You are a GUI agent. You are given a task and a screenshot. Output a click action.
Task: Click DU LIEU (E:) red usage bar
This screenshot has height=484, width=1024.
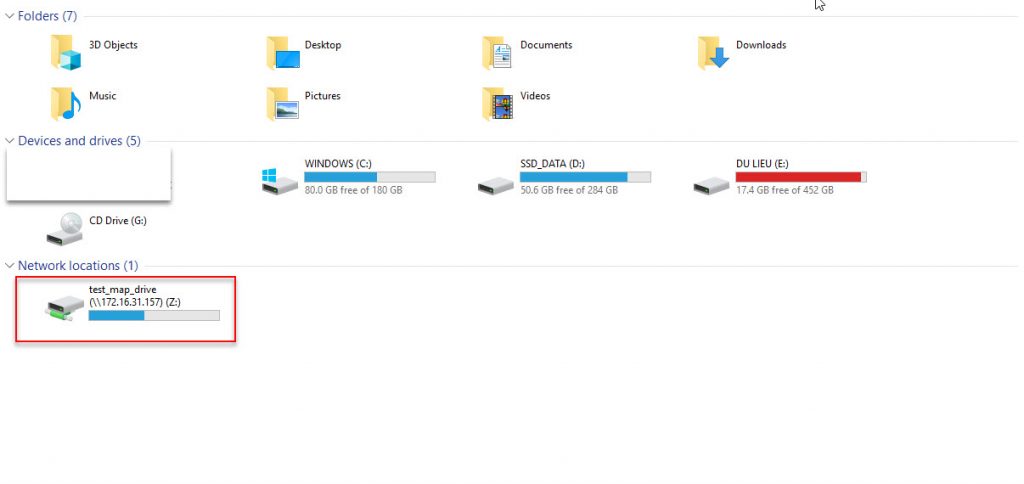click(801, 177)
